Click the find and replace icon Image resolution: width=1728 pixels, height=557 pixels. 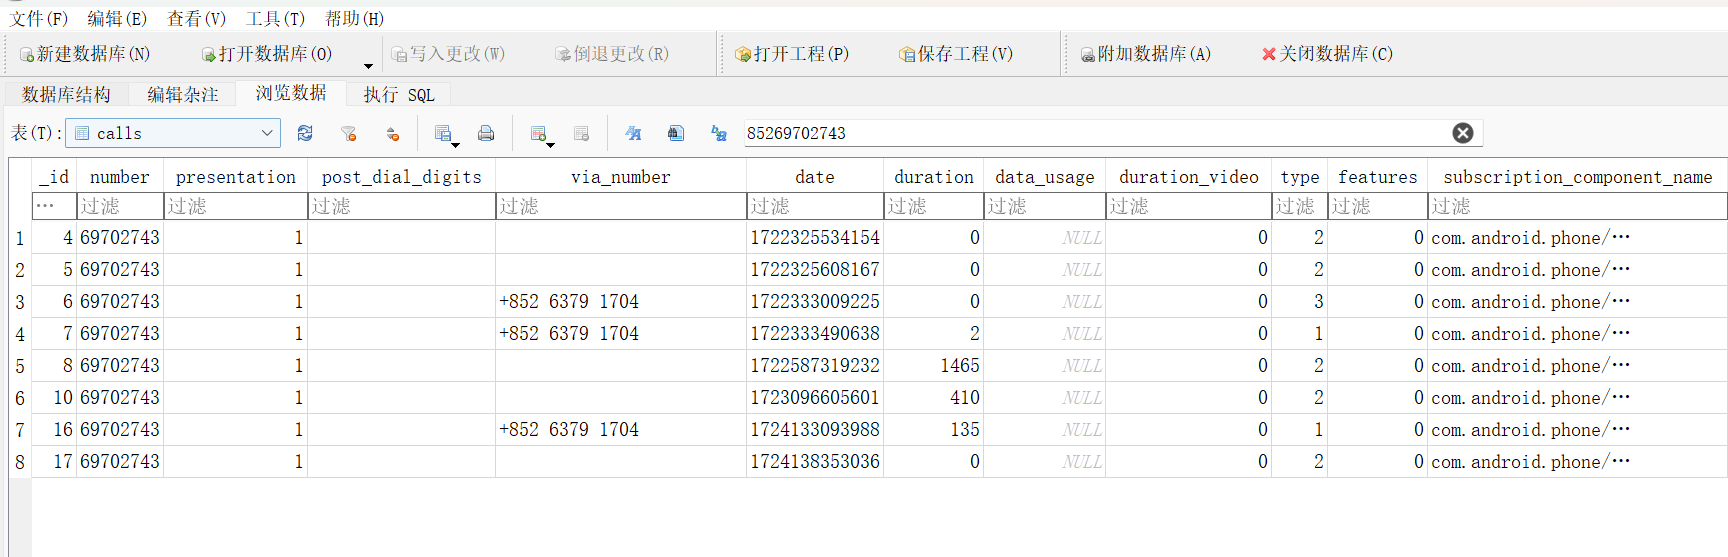[x=719, y=133]
